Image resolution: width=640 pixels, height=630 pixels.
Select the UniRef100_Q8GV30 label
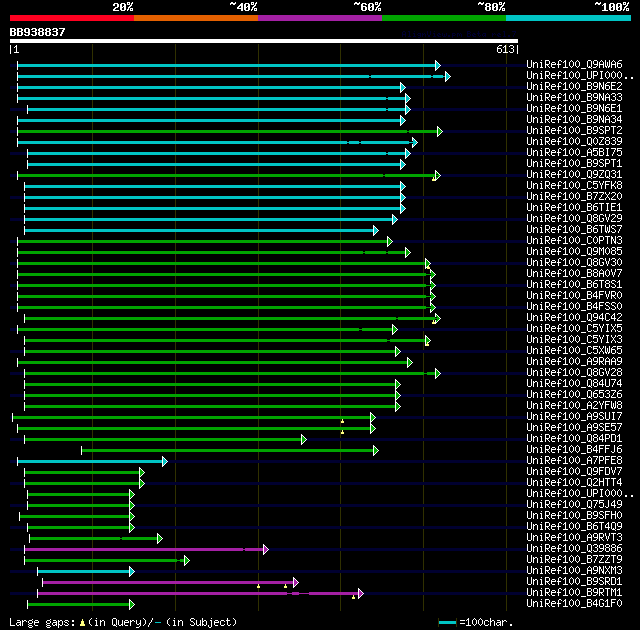pos(574,262)
